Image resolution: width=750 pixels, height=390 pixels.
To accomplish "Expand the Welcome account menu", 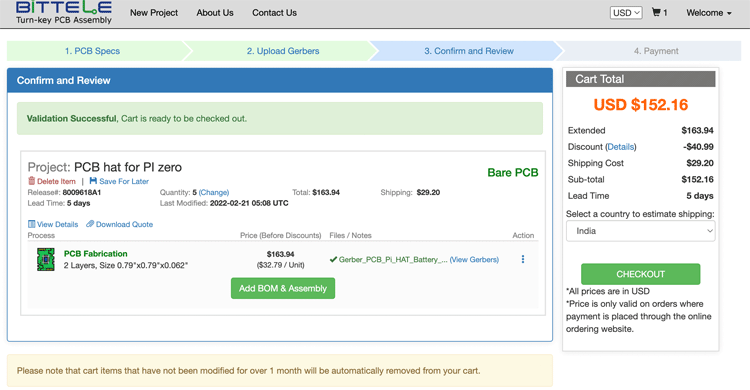I will coord(709,13).
